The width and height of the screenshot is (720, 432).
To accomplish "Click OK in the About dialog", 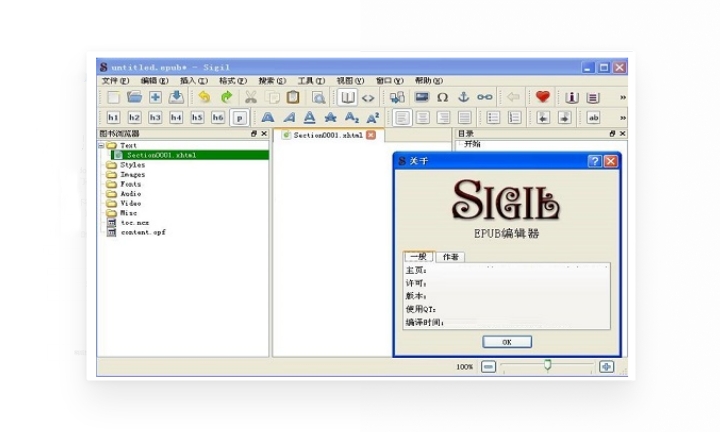I will coord(507,342).
